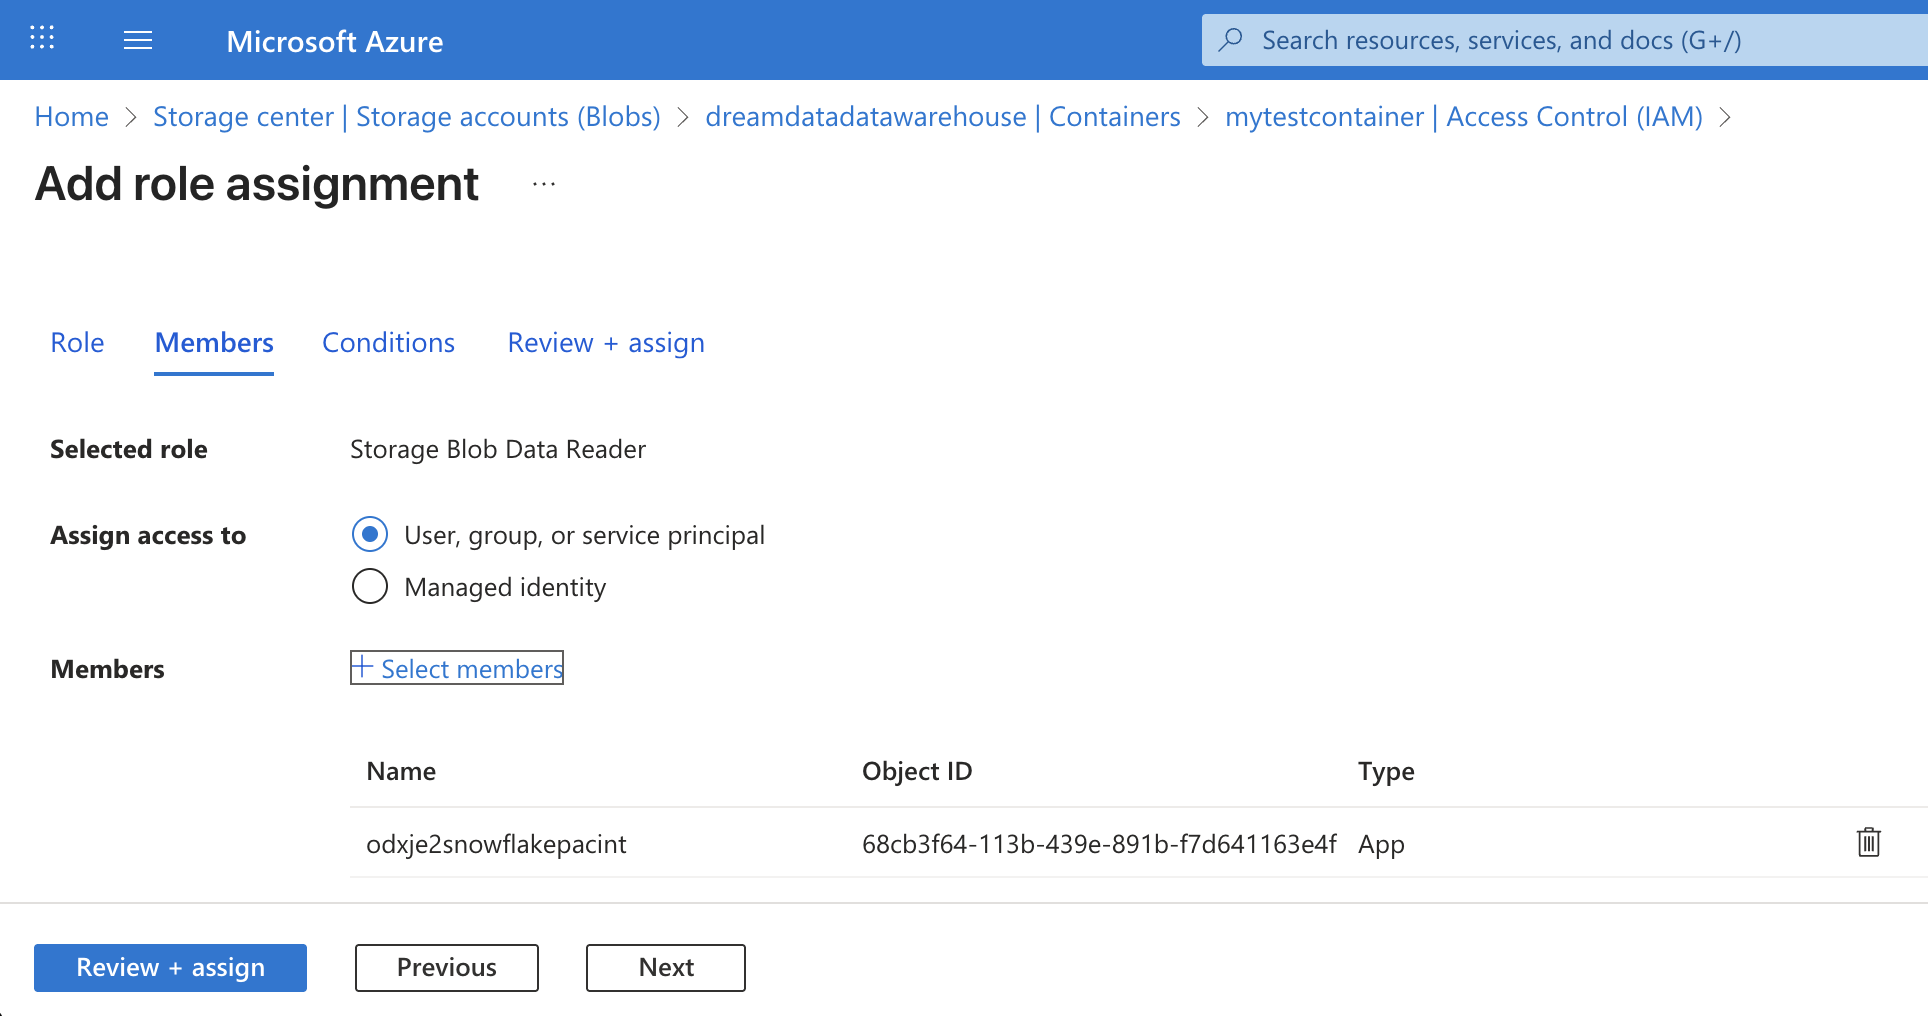Select the Members tab
The width and height of the screenshot is (1928, 1016).
click(x=214, y=343)
